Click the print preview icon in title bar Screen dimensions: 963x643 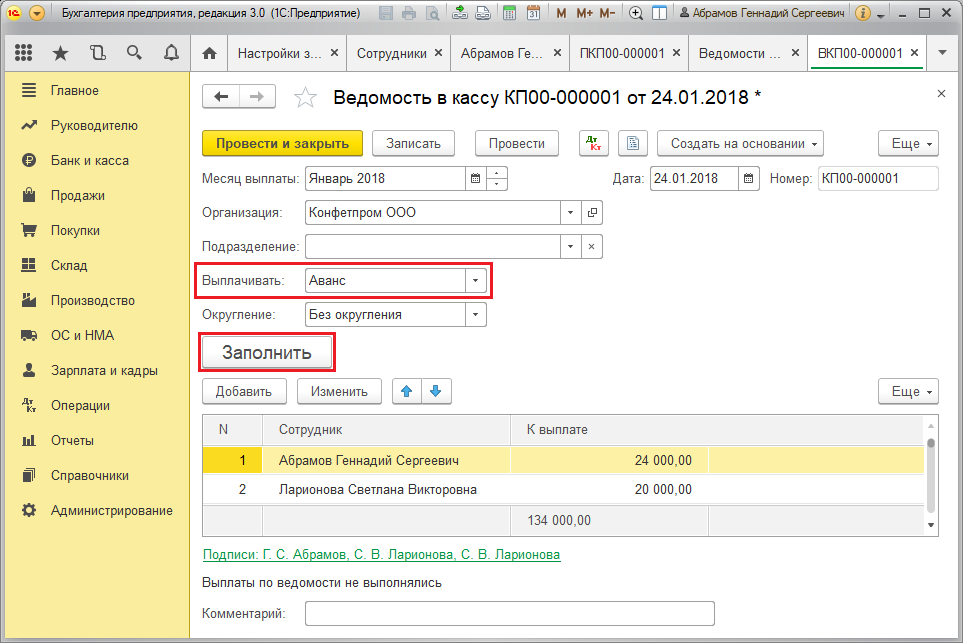(x=432, y=13)
